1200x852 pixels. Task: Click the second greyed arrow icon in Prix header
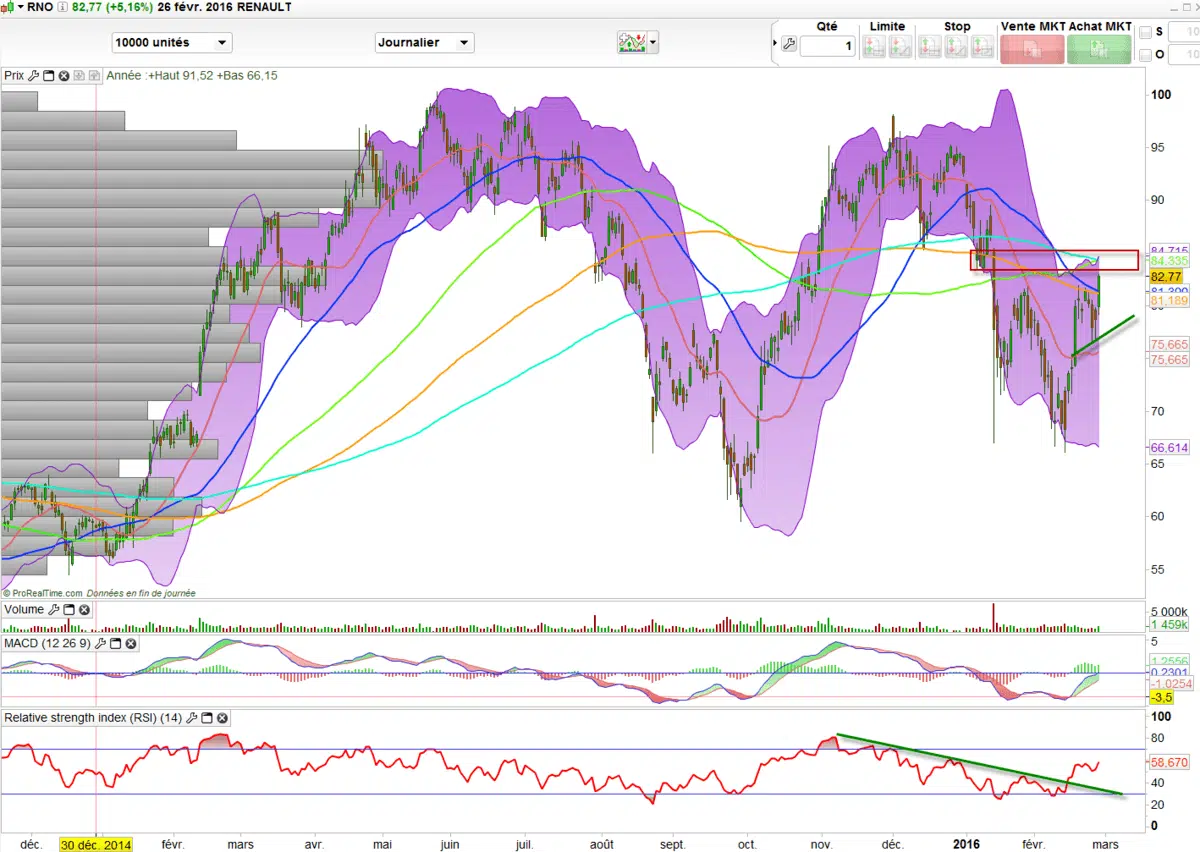click(94, 76)
